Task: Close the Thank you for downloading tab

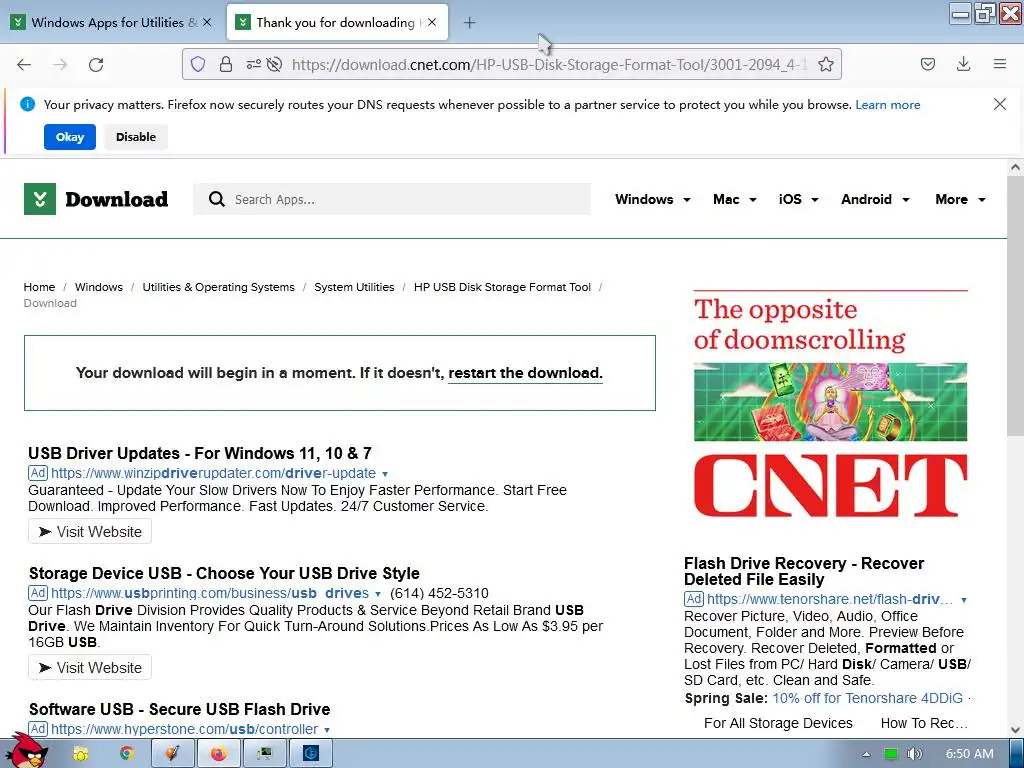Action: (x=432, y=22)
